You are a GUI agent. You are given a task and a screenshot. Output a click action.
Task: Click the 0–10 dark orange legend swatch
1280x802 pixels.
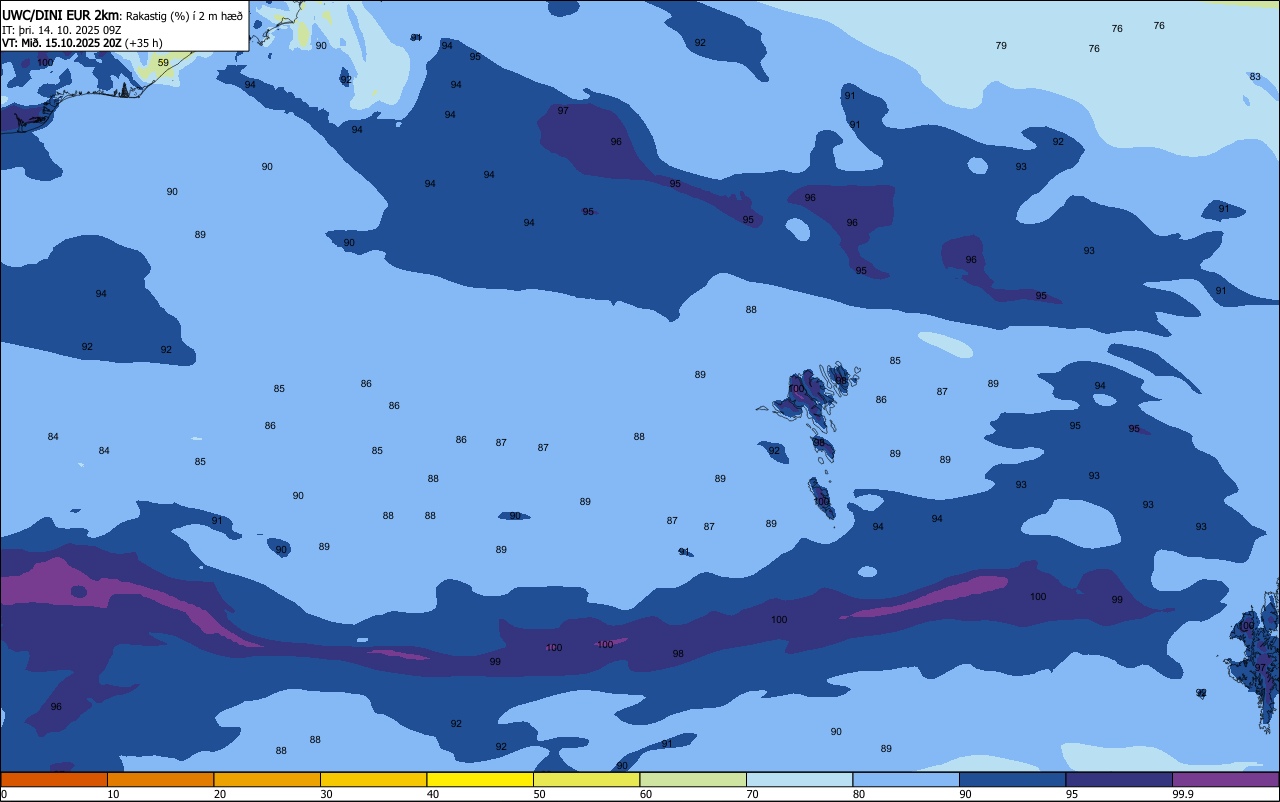(54, 779)
